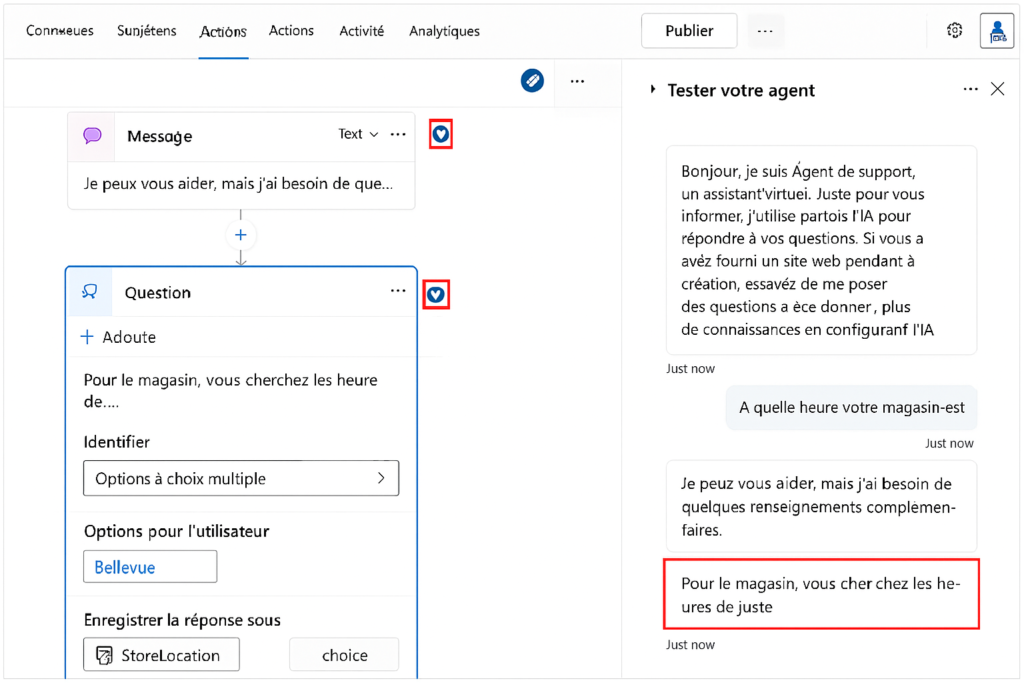Click the Question node icon
The height and width of the screenshot is (683, 1024).
click(90, 292)
